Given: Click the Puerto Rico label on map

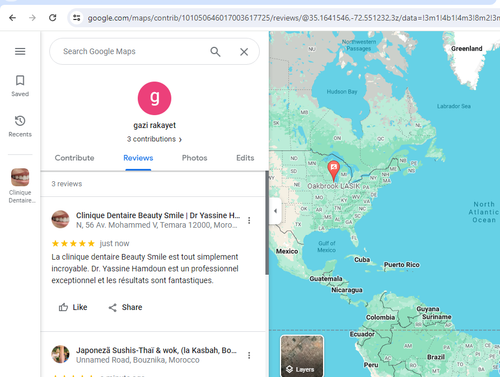Looking at the screenshot, I should (x=402, y=265).
